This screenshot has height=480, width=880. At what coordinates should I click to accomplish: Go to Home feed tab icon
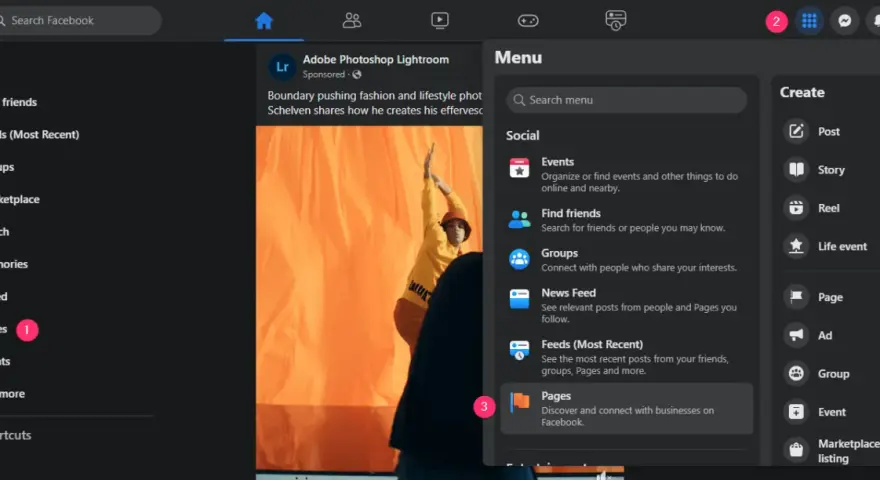coord(263,21)
